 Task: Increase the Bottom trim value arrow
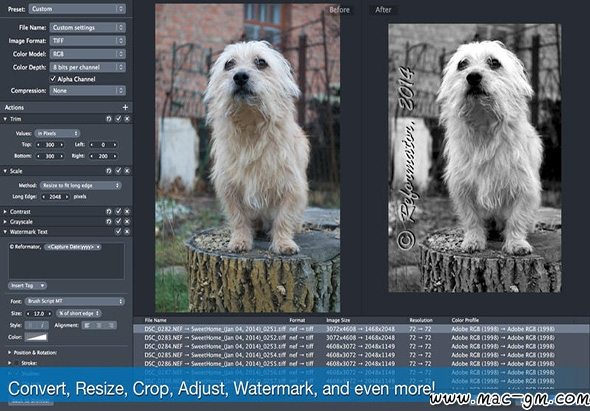(62, 156)
